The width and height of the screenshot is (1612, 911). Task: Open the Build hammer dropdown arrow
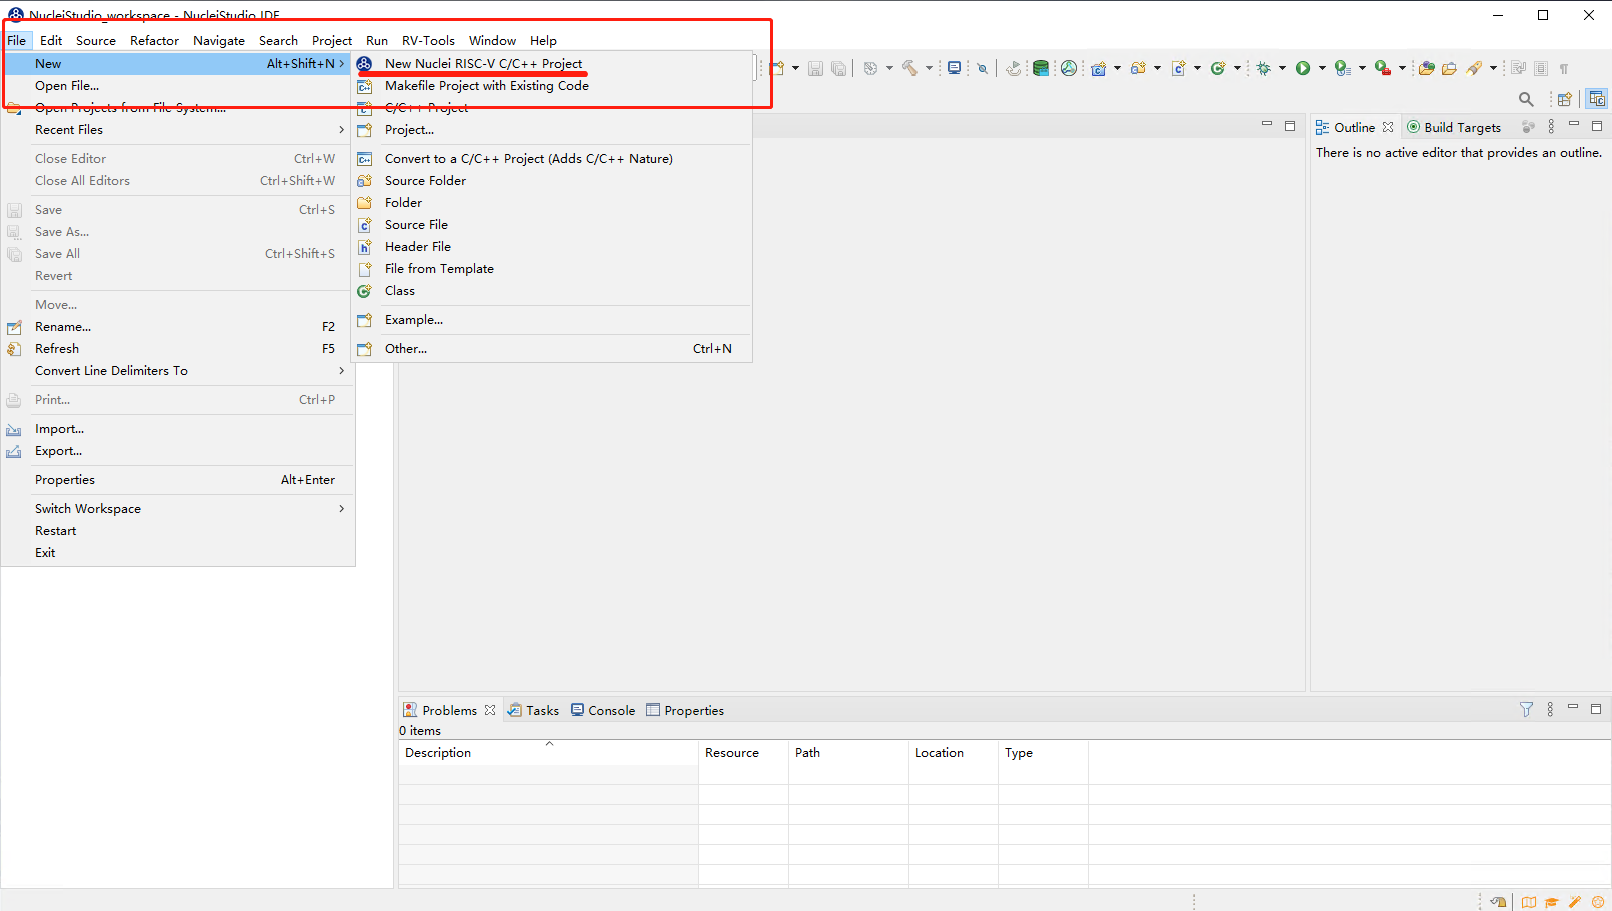(x=929, y=68)
